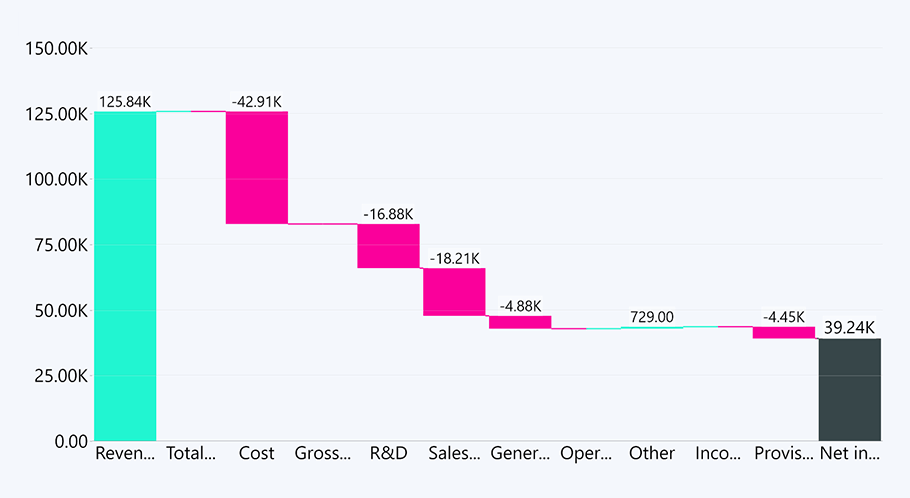Click the 125.84K data label

tap(125, 102)
